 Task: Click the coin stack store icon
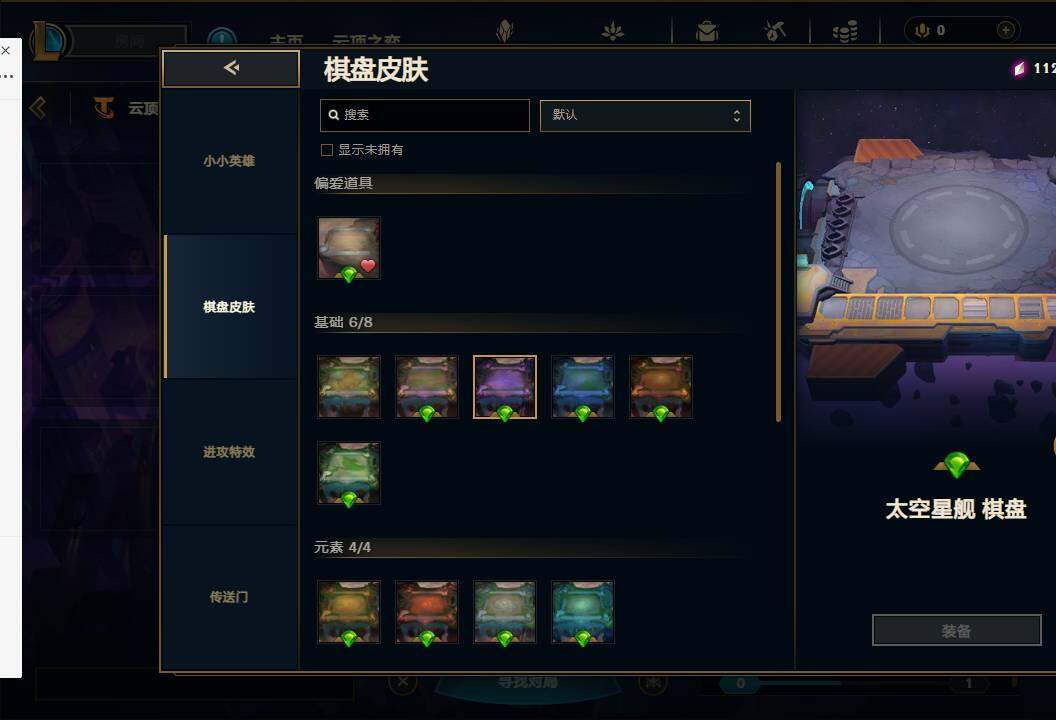coord(845,31)
